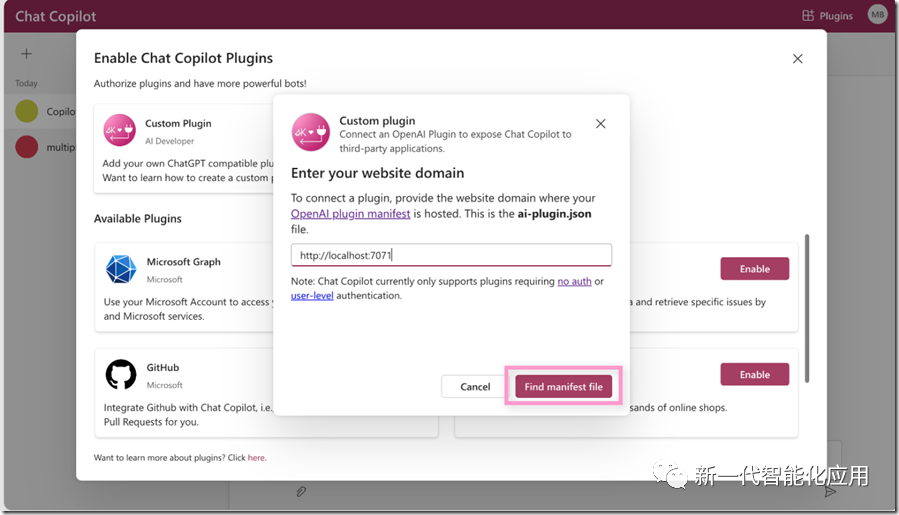Click the 'here' link about plugins
The width and height of the screenshot is (899, 515).
tap(256, 458)
